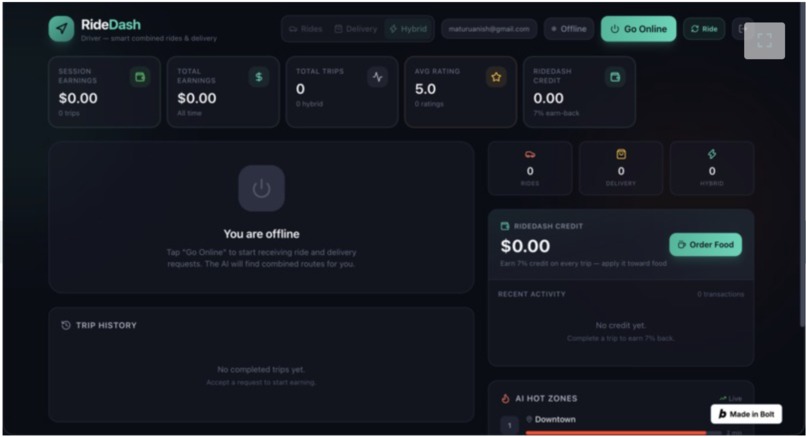Click the "RECENT ACTIVITY" label
The image size is (806, 437).
pyautogui.click(x=532, y=294)
